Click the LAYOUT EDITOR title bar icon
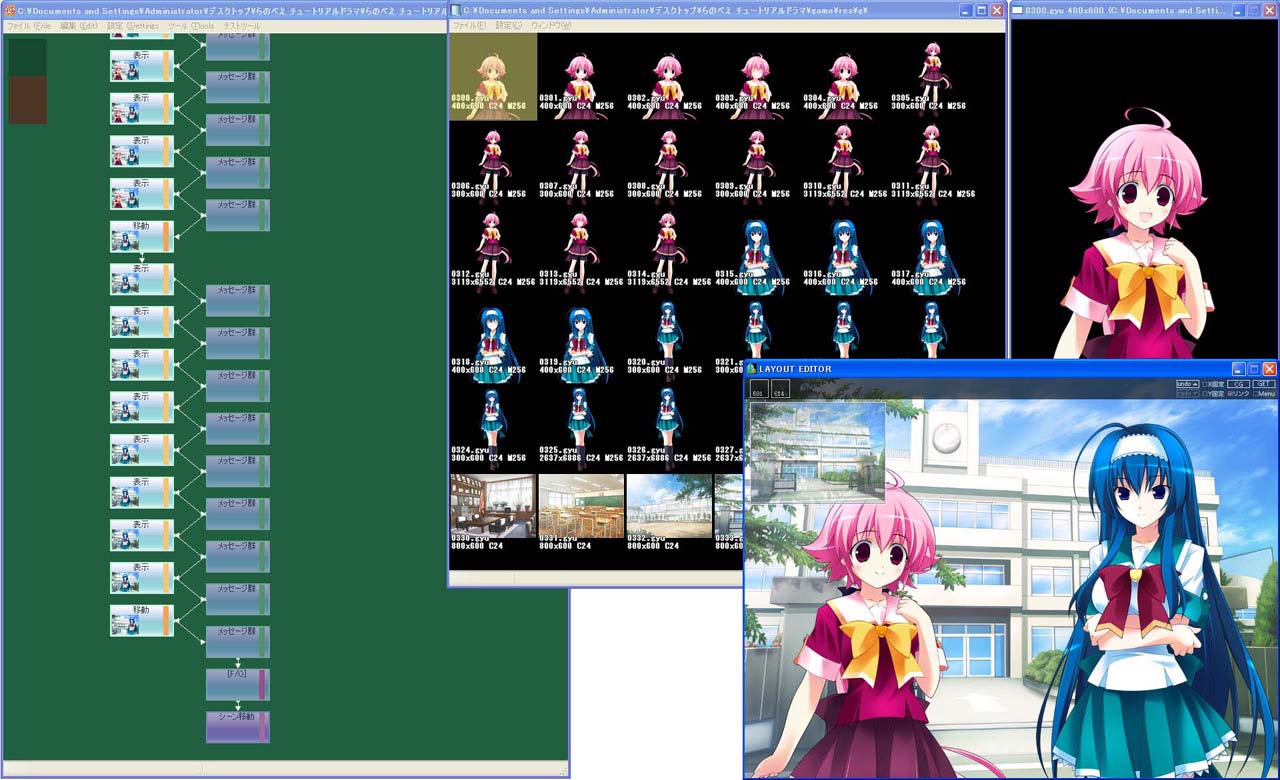The image size is (1280, 780). pos(752,369)
